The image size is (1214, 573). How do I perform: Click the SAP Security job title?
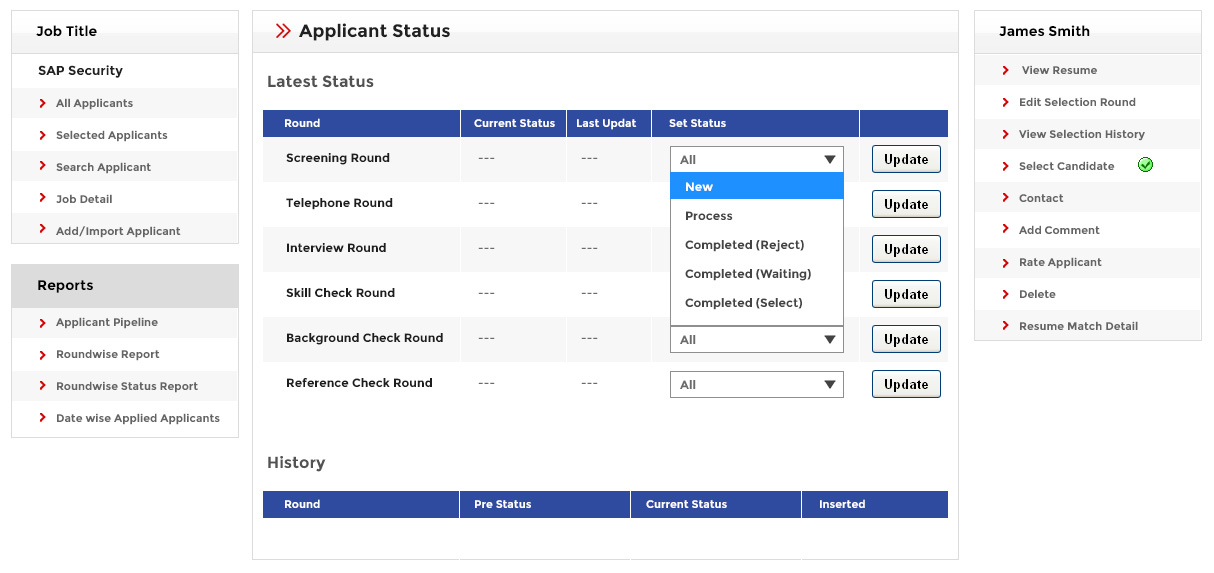point(80,71)
